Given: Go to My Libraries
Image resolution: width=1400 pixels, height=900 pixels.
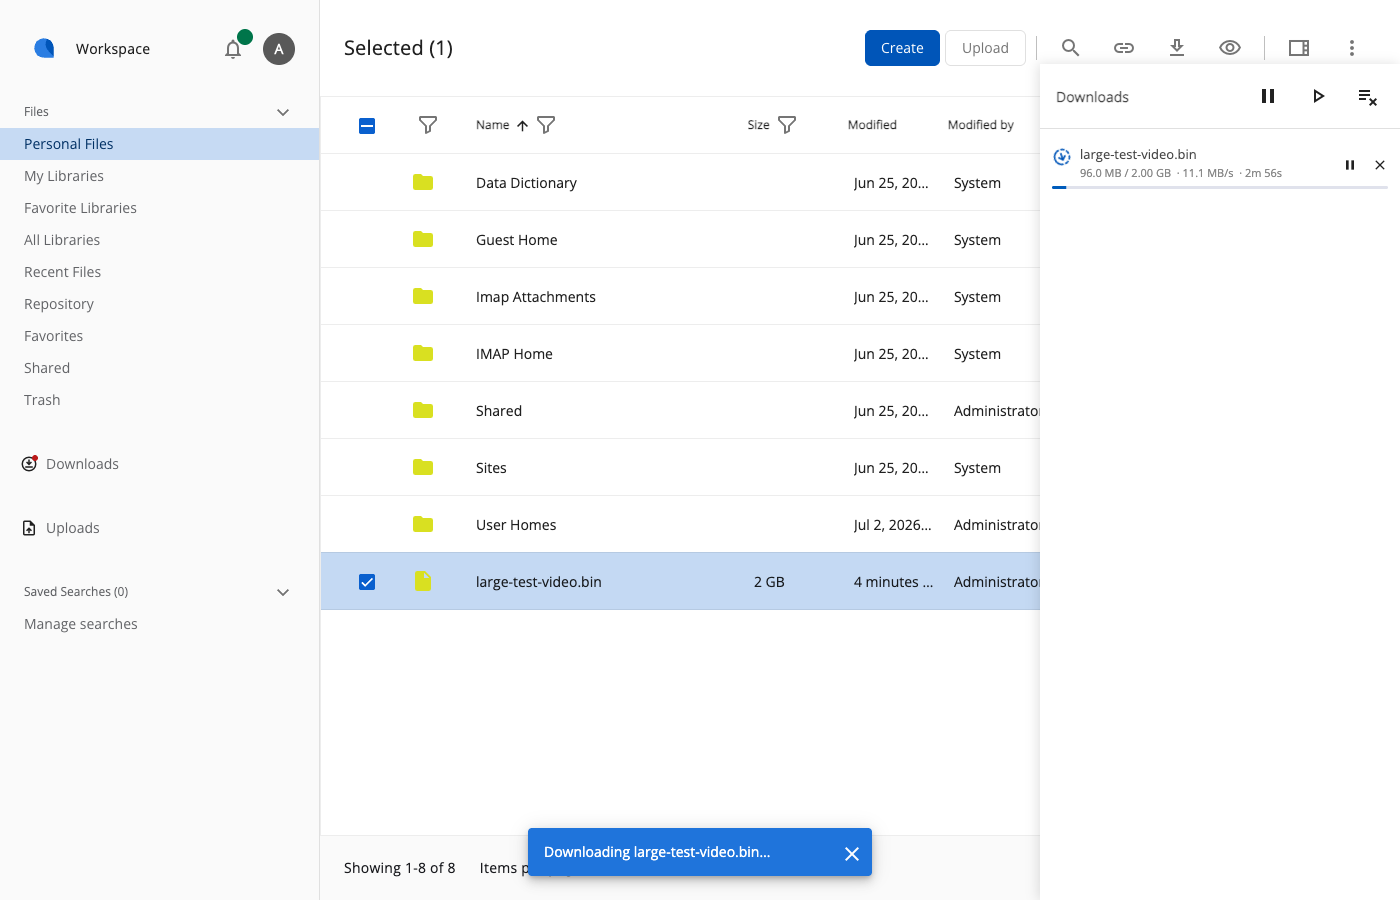Looking at the screenshot, I should tap(64, 176).
